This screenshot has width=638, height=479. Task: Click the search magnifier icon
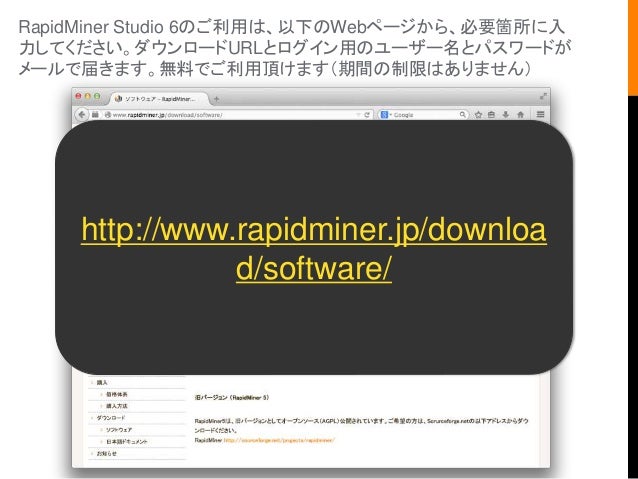click(x=463, y=115)
